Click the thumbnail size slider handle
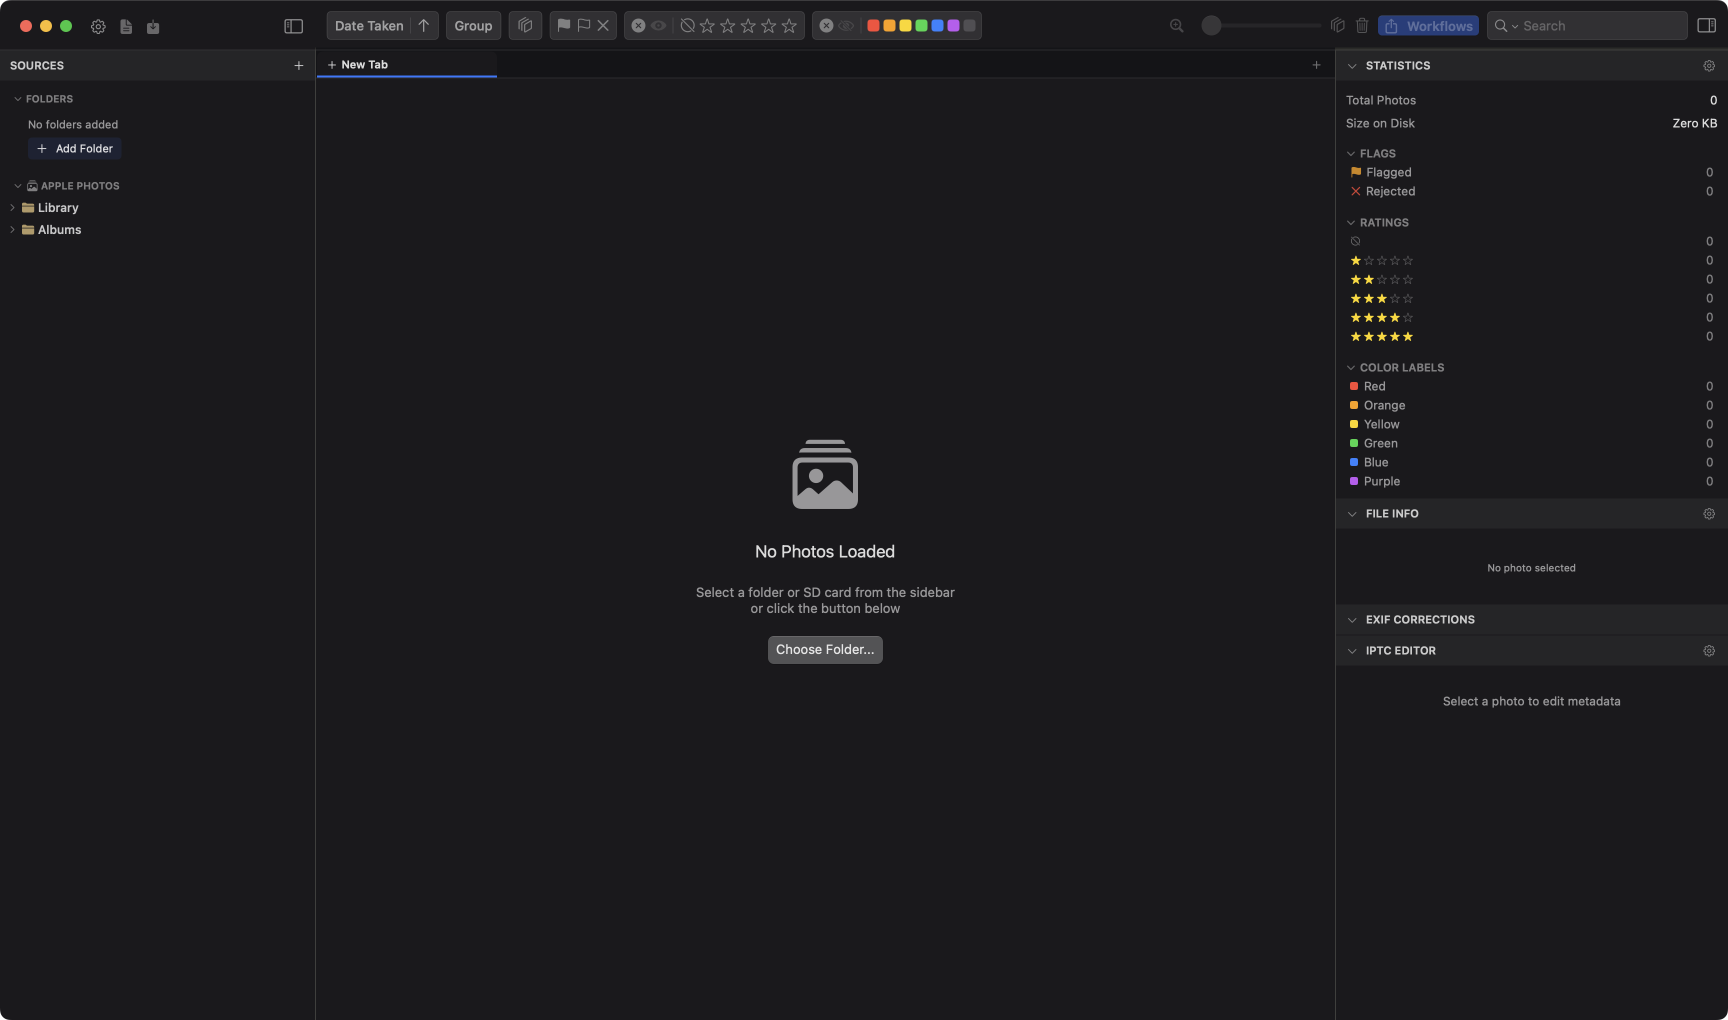This screenshot has width=1728, height=1020. (1211, 26)
